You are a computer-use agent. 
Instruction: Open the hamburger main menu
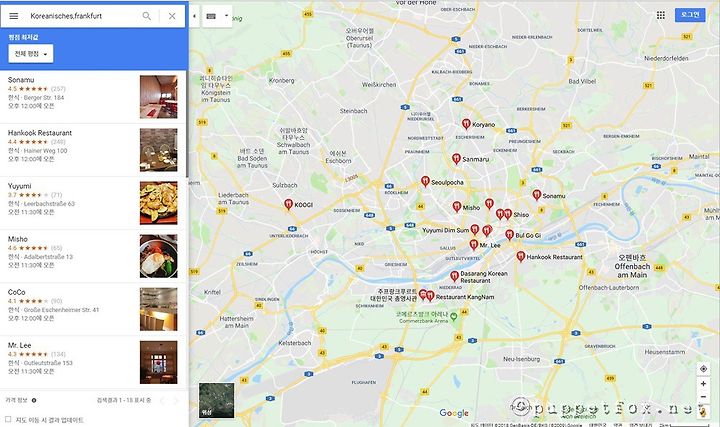click(x=14, y=16)
